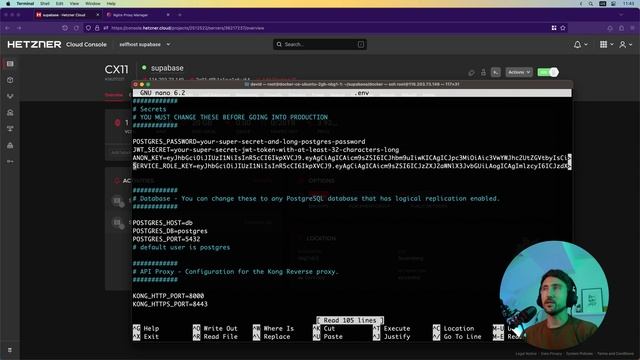This screenshot has height=360, width=640.
Task: Click the browser address bar URL
Action: [188, 28]
